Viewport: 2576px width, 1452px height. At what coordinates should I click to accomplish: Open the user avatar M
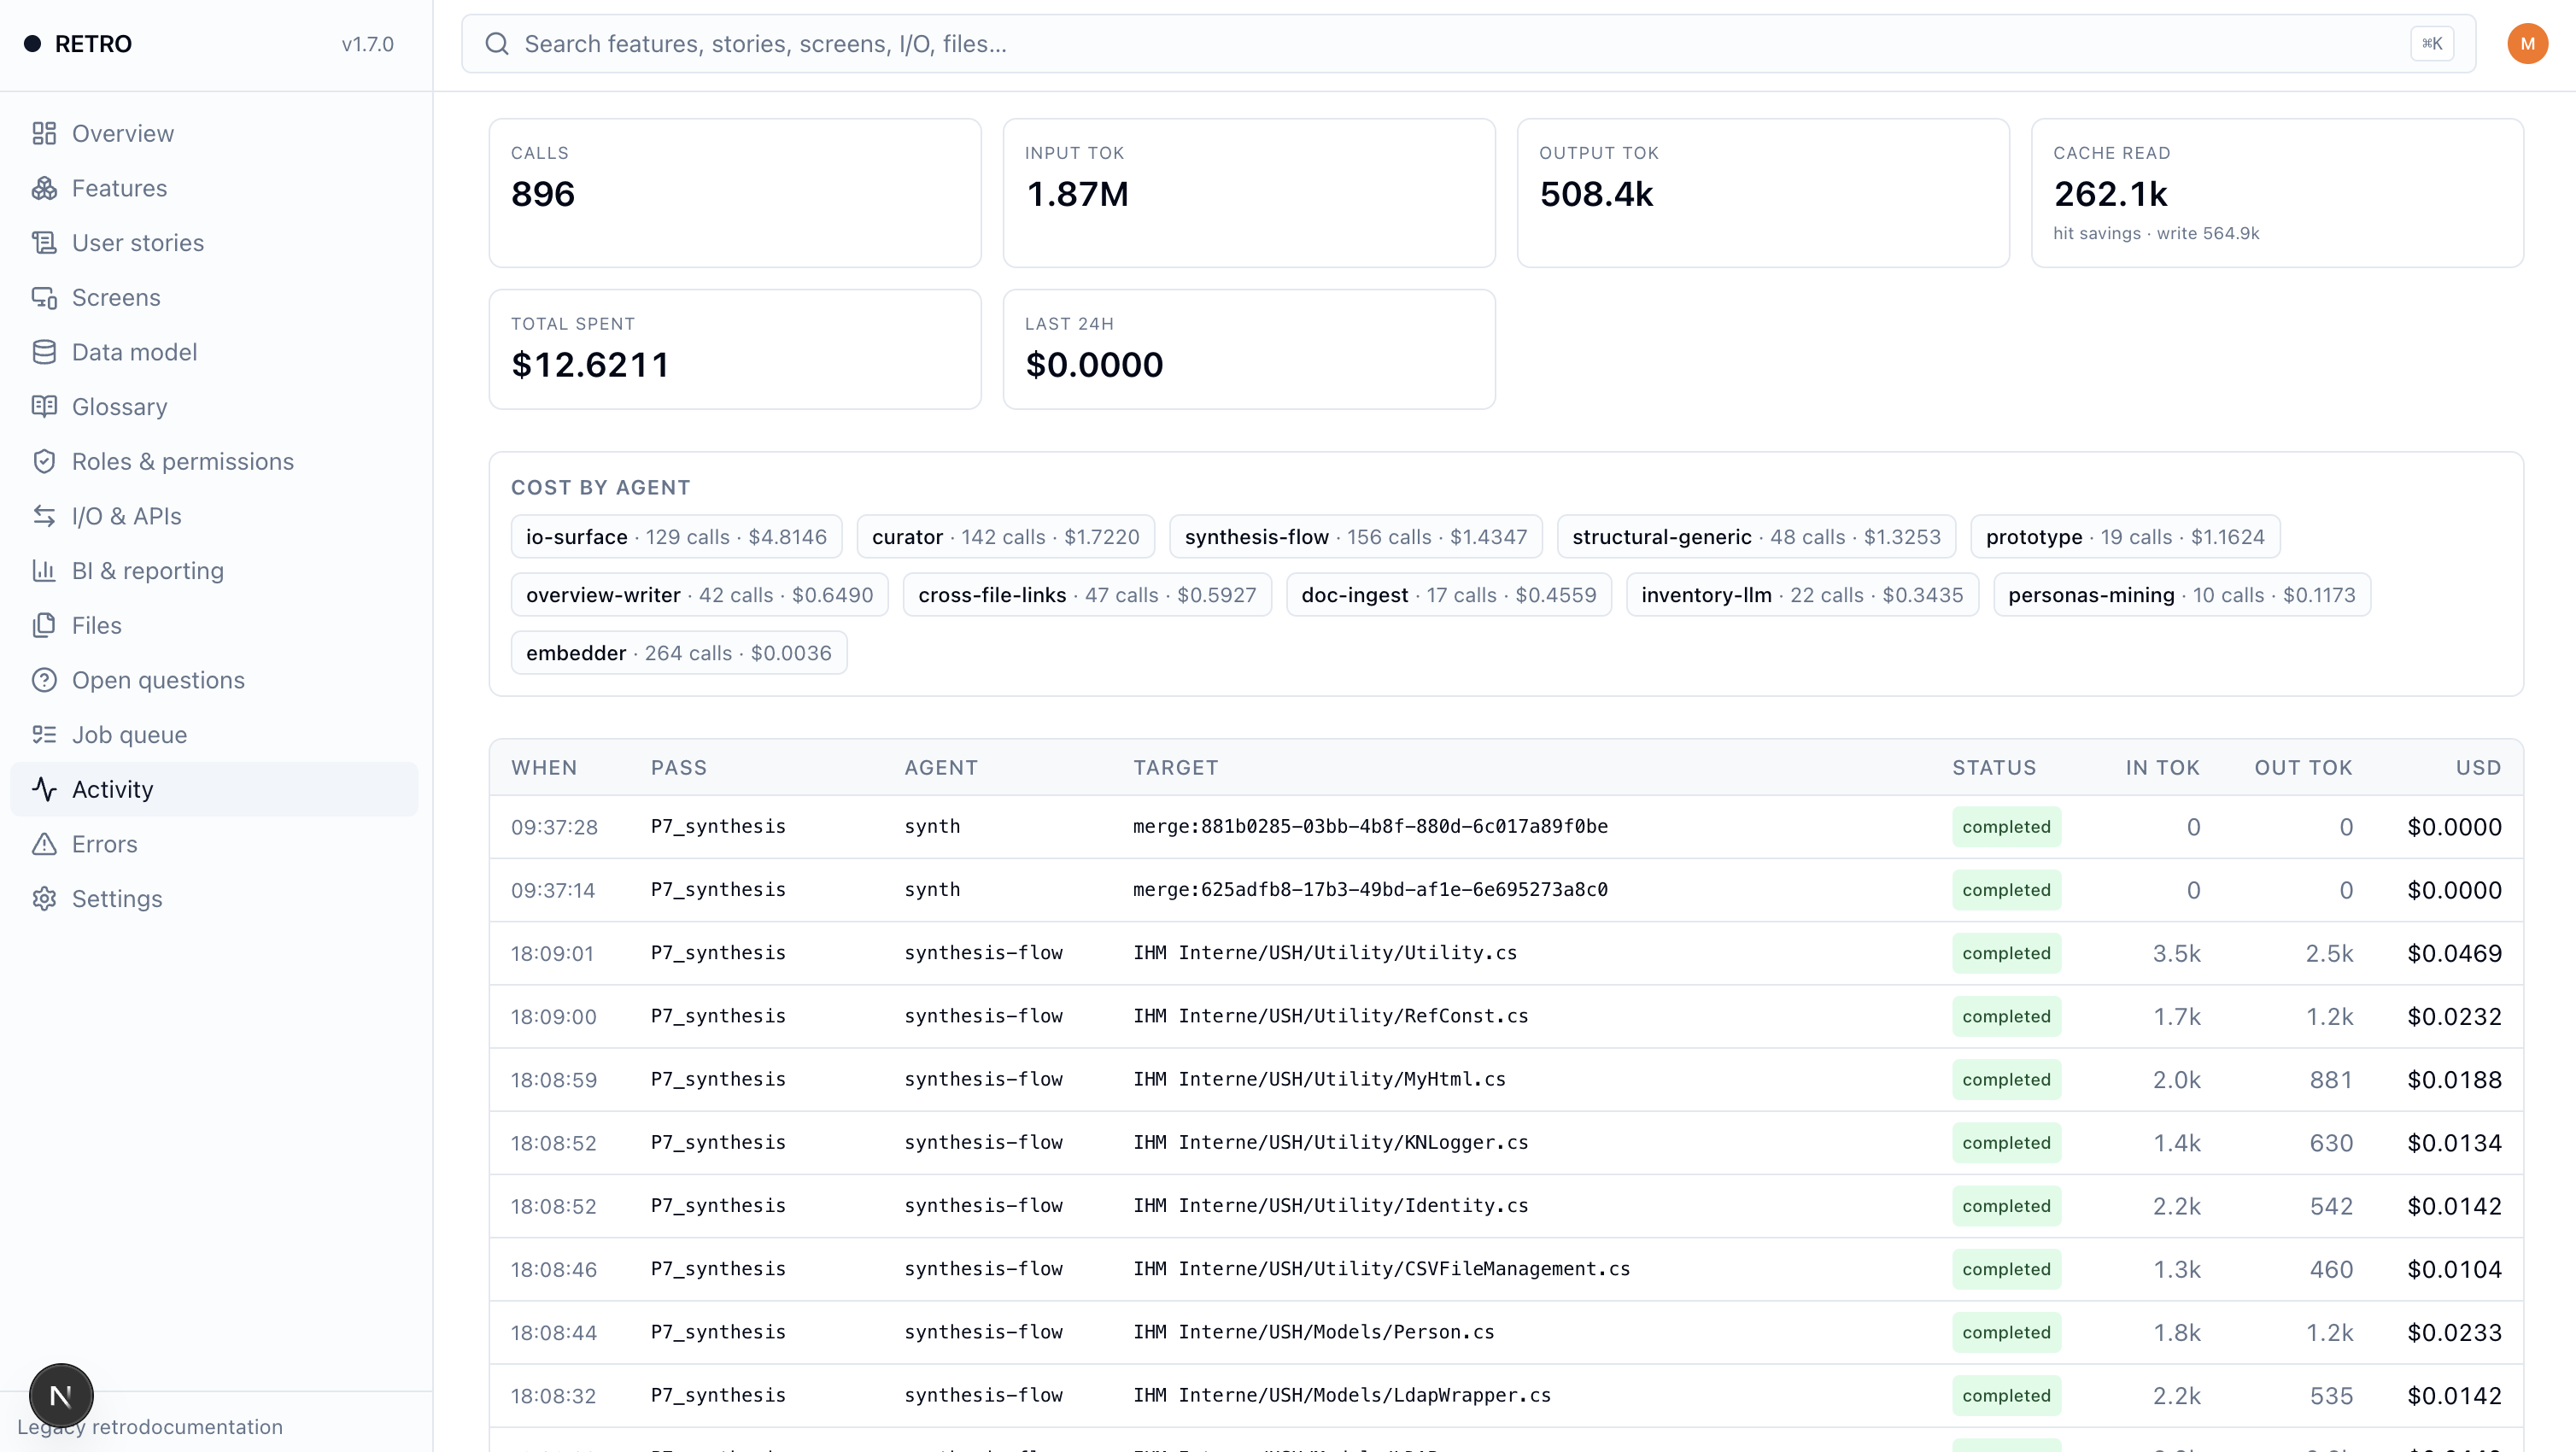point(2527,43)
